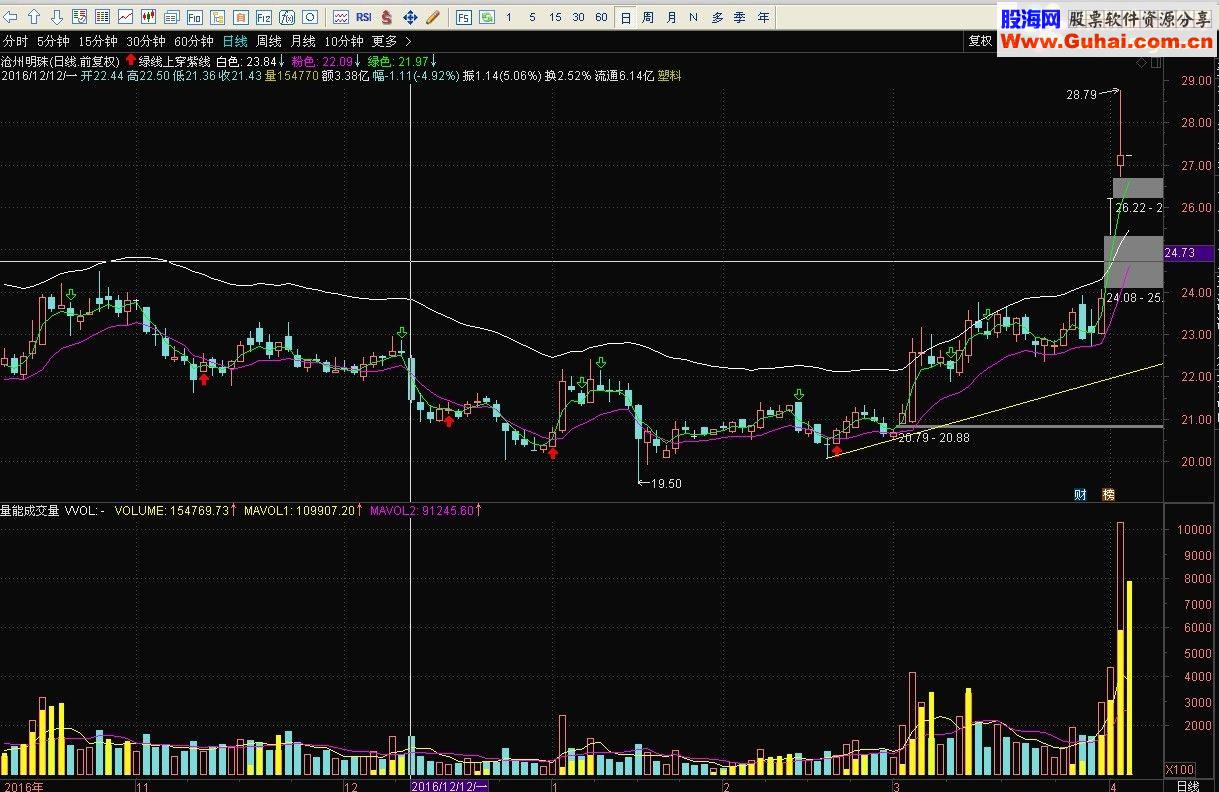This screenshot has height=792, width=1219.
Task: Toggle the 多 multi-period button
Action: [x=717, y=17]
